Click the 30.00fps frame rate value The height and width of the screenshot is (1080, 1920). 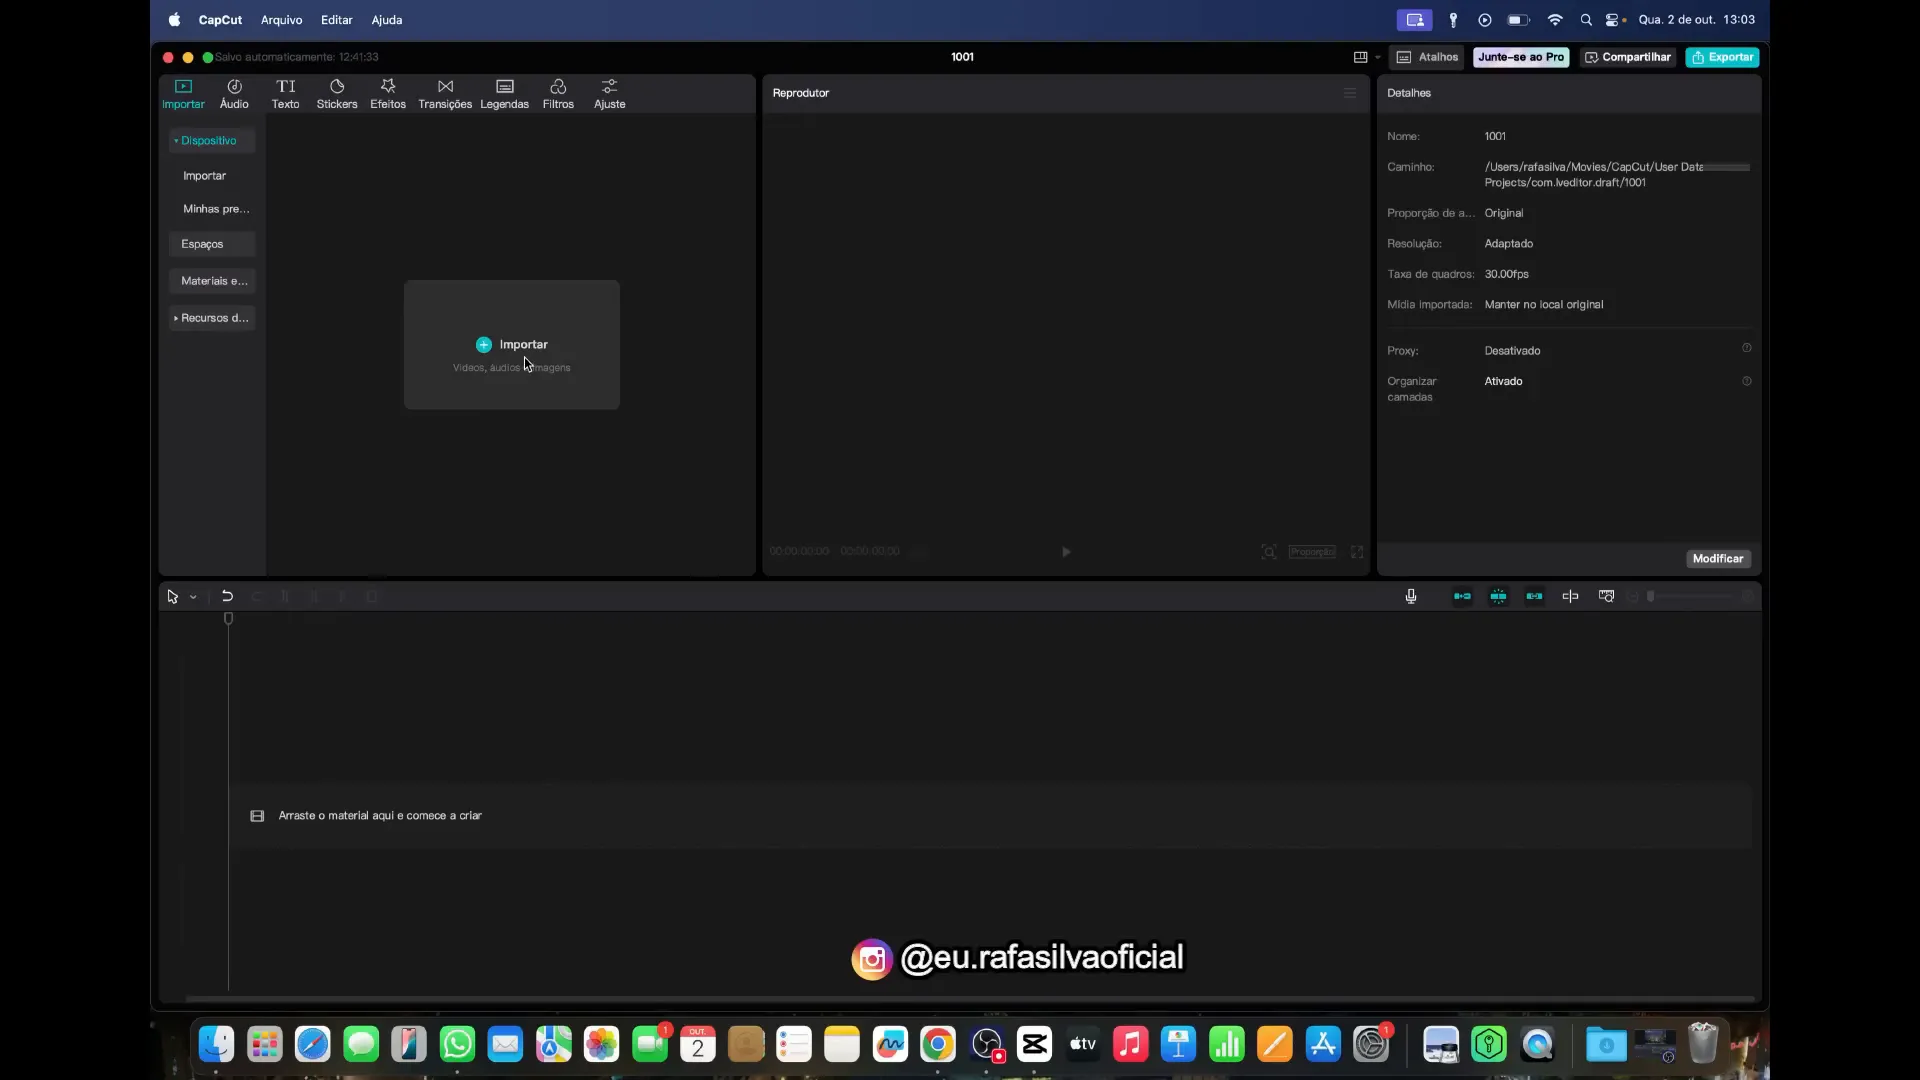tap(1506, 274)
